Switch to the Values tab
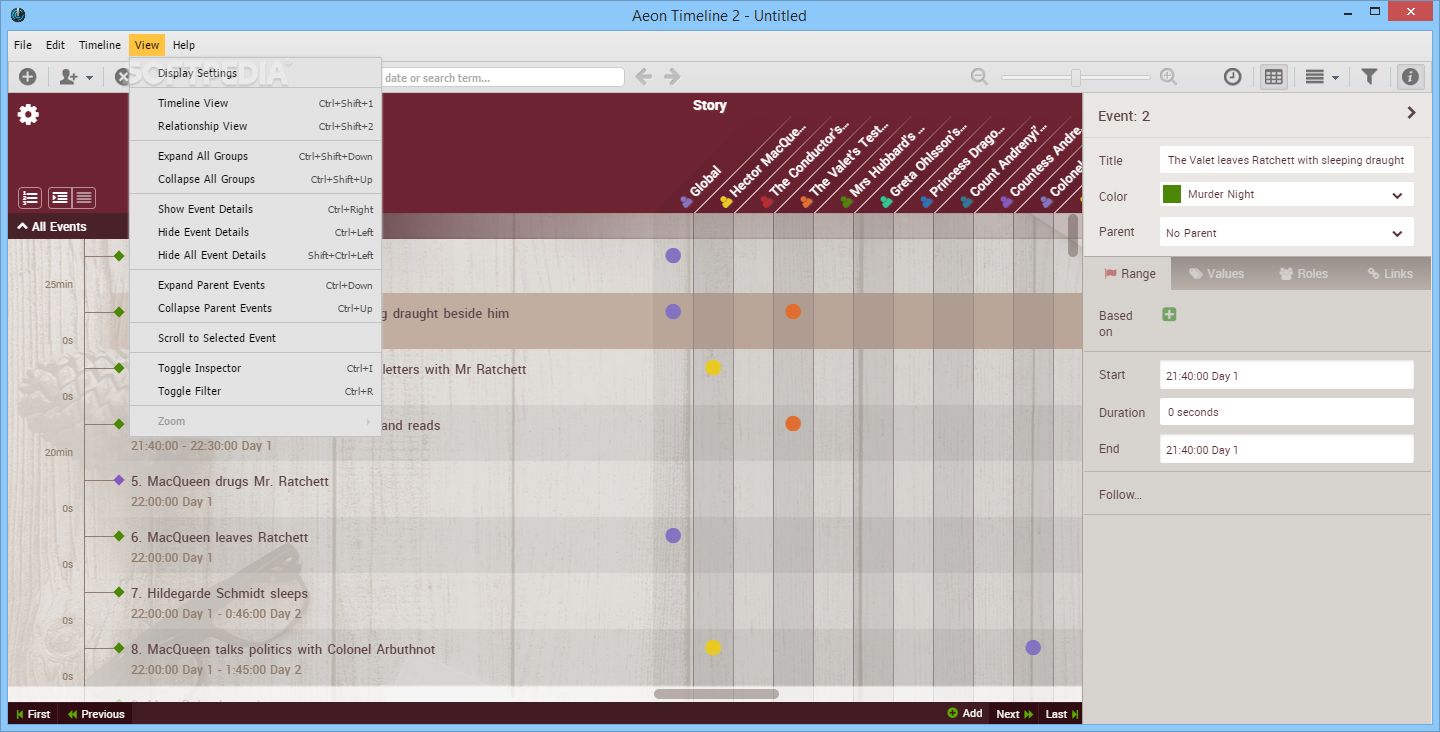Screen dimensions: 1440x732 coord(1215,273)
